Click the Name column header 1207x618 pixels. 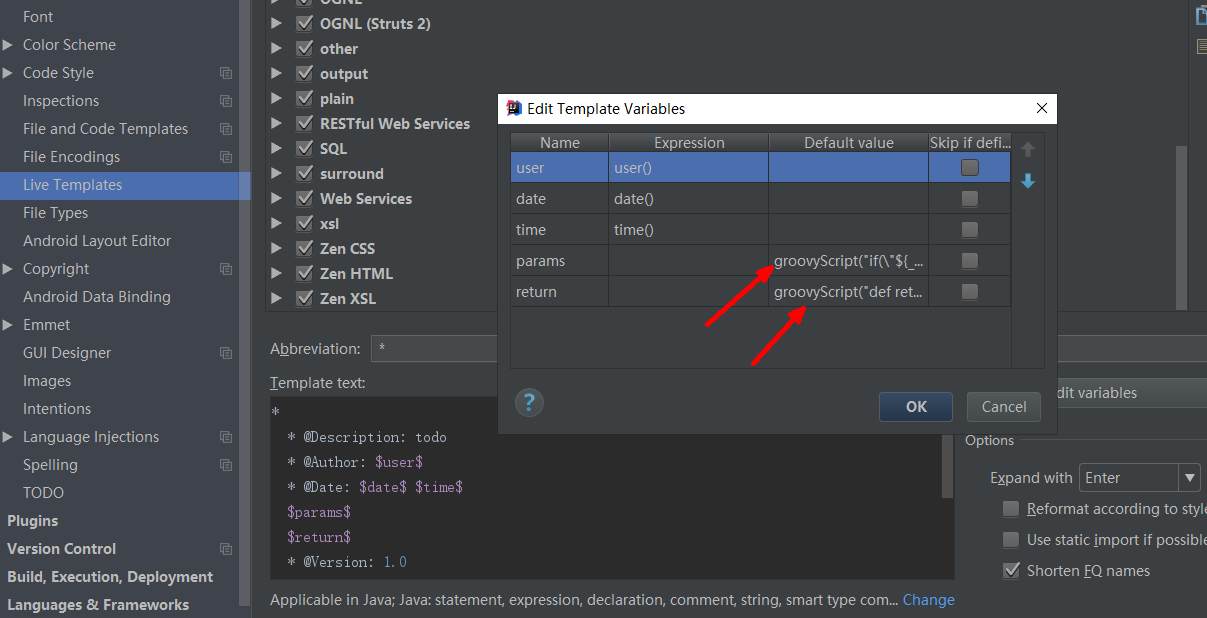[x=560, y=143]
